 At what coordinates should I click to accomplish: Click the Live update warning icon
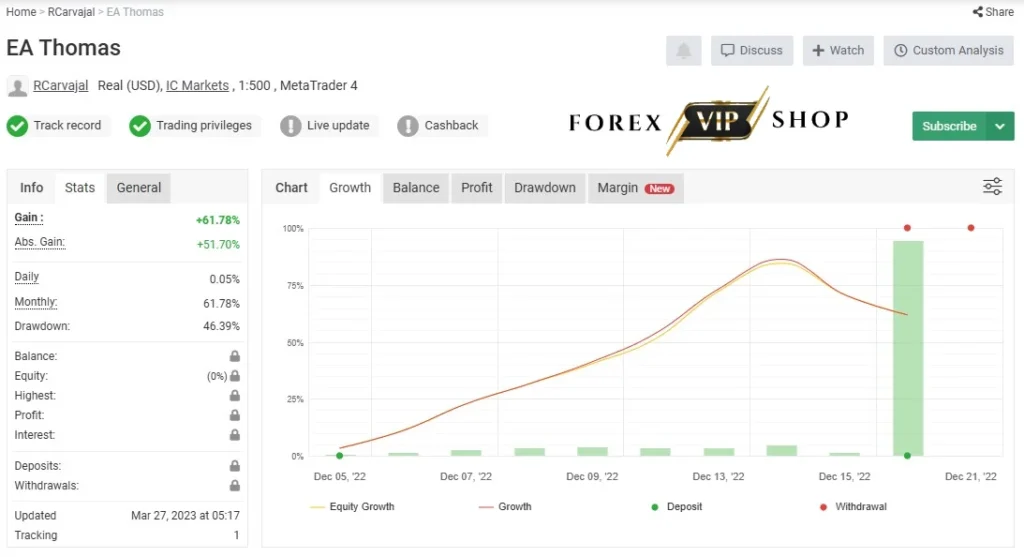pos(291,125)
